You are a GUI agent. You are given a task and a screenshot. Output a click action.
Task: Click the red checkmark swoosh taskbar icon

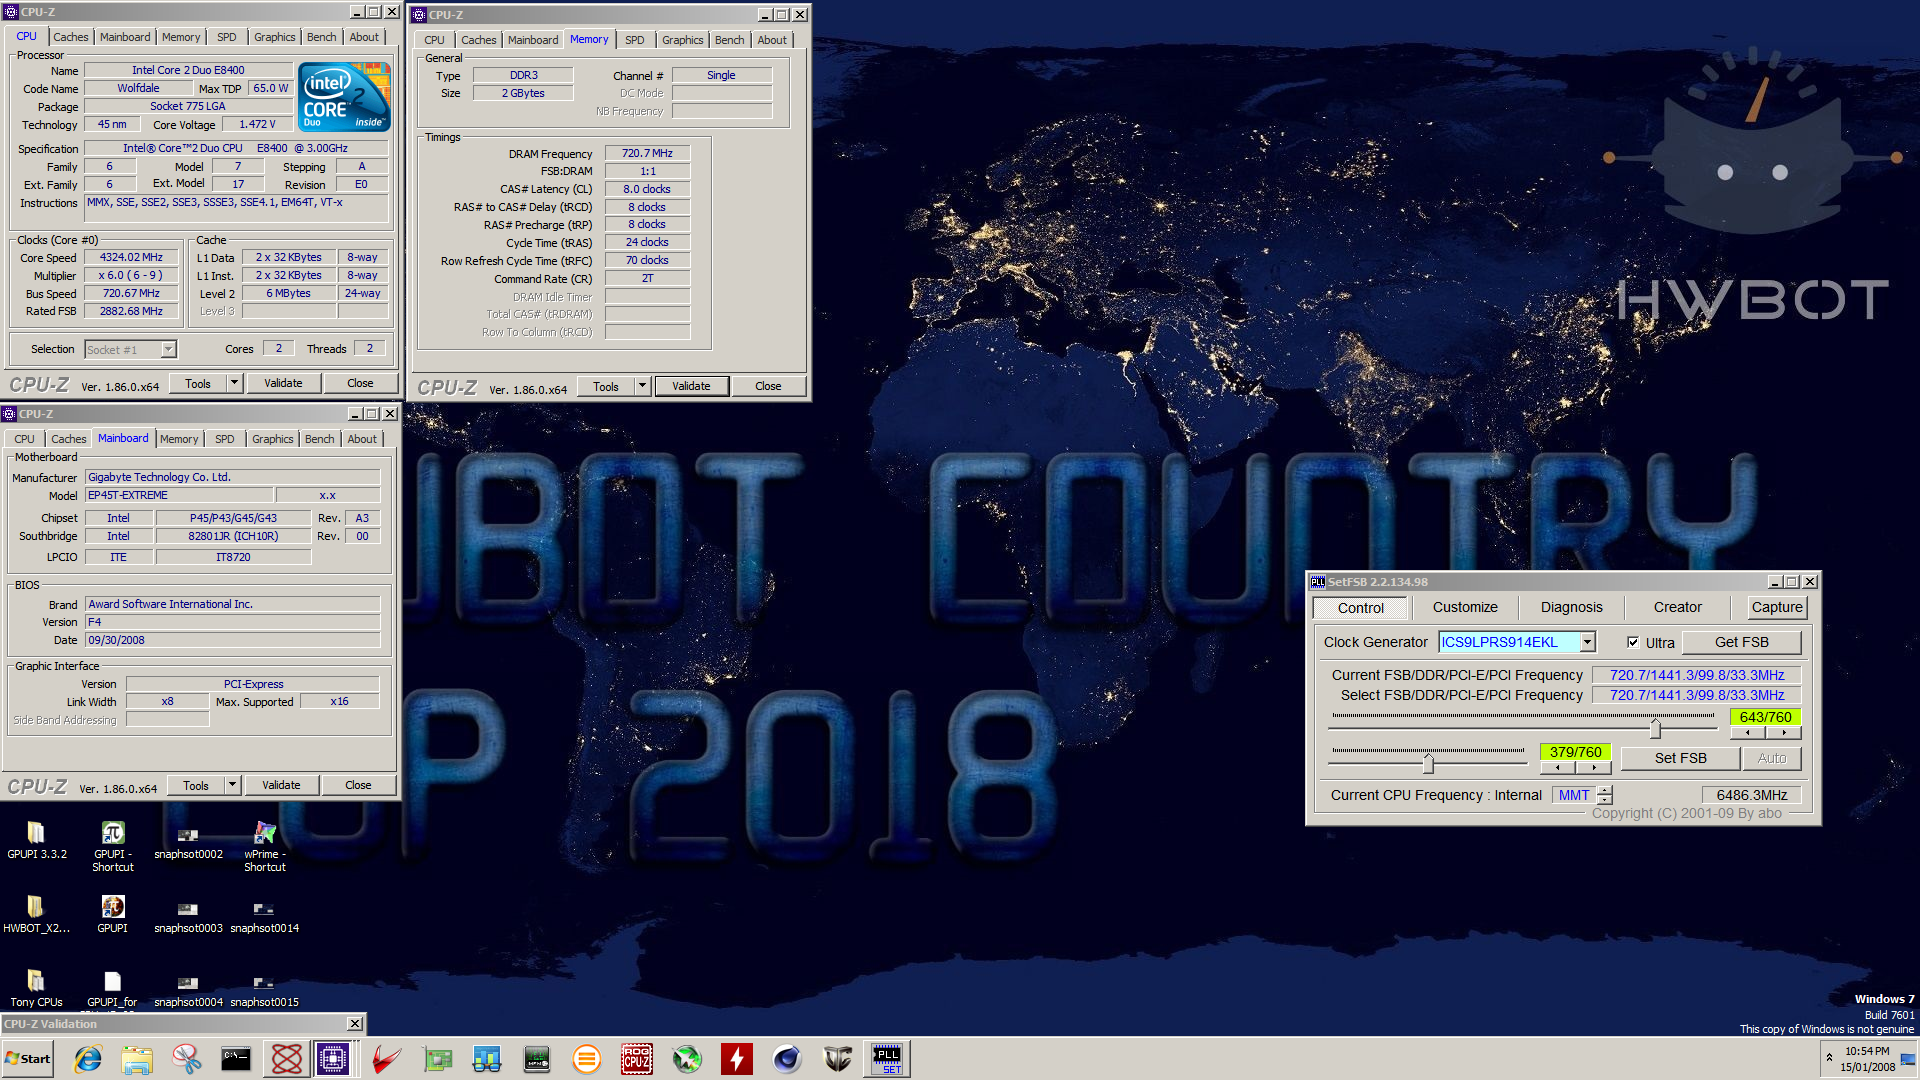387,1059
